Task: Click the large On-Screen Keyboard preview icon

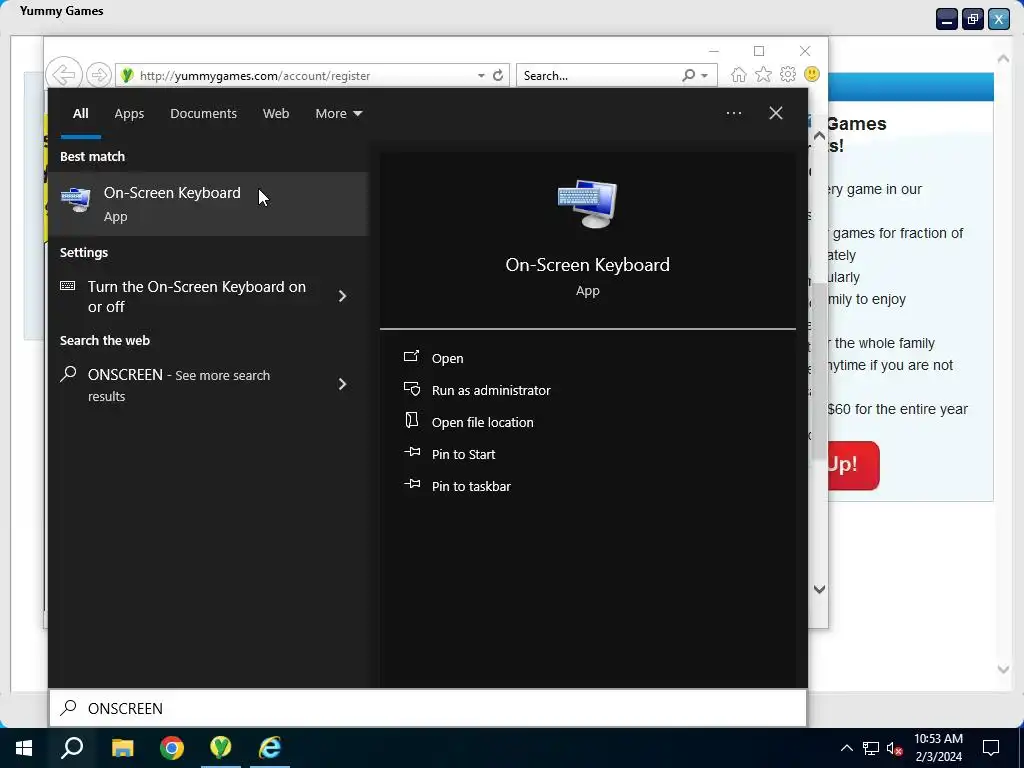Action: click(587, 204)
